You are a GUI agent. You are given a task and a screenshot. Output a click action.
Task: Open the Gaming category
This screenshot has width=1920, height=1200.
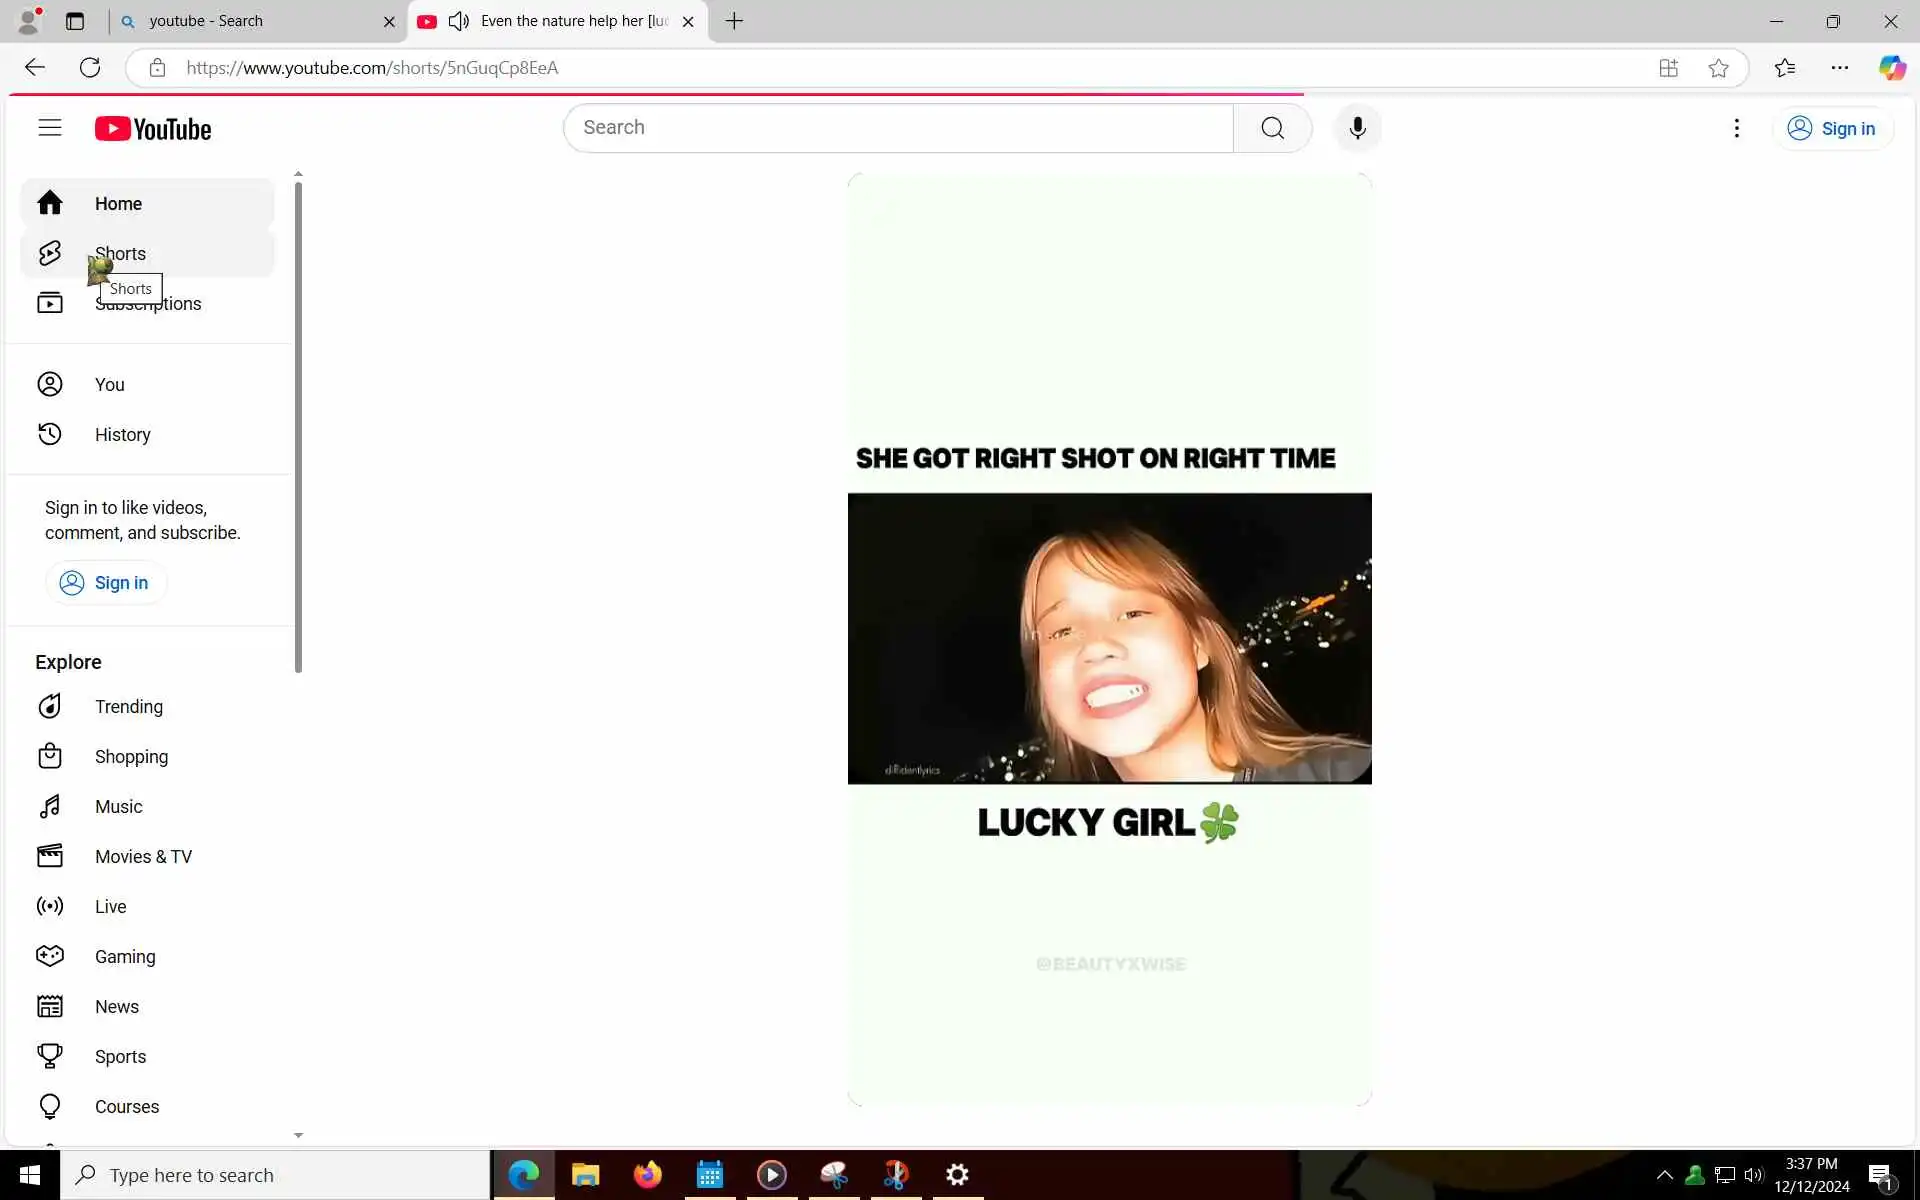tap(124, 957)
